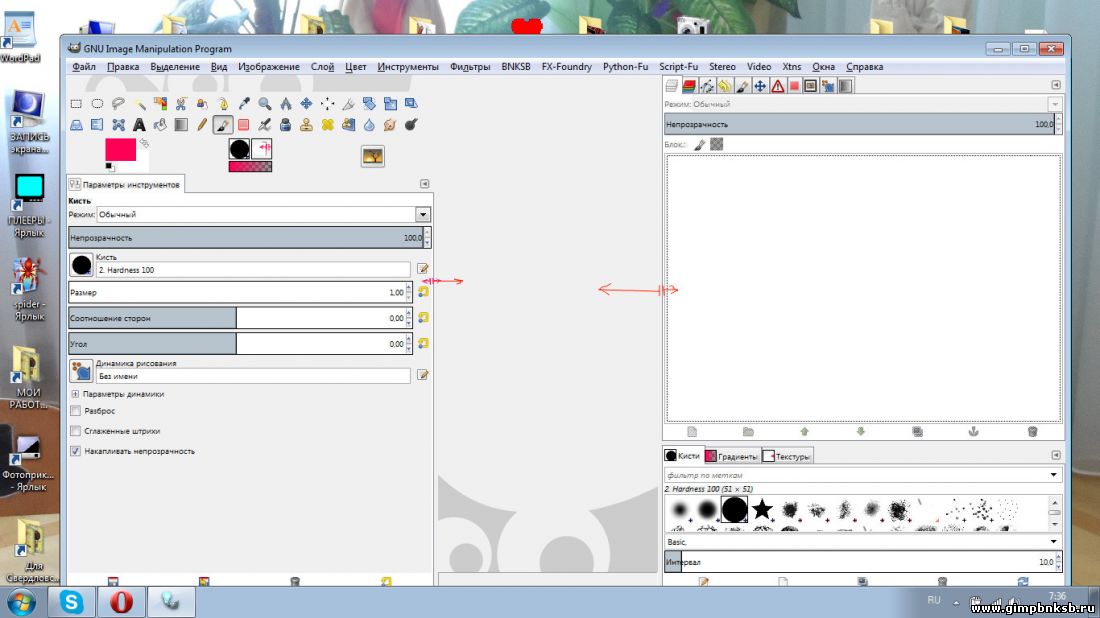Select the Blur/Sharpen droplet tool
Viewport: 1100px width, 618px height.
[x=369, y=125]
